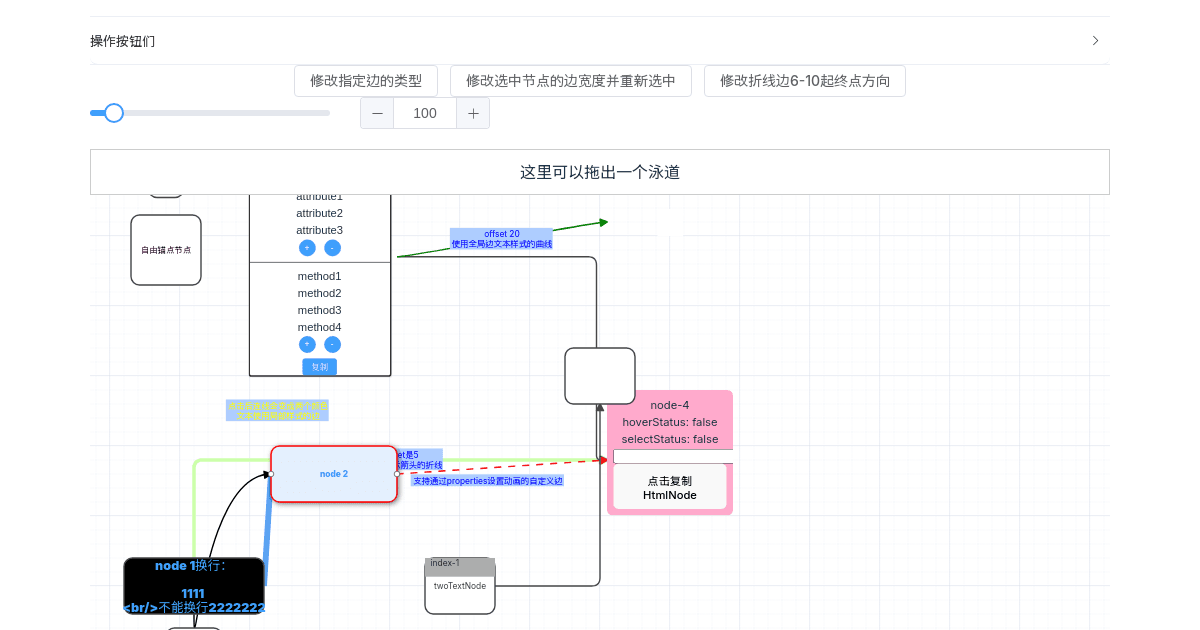
Task: Select method2 row in class node
Action: tap(320, 293)
